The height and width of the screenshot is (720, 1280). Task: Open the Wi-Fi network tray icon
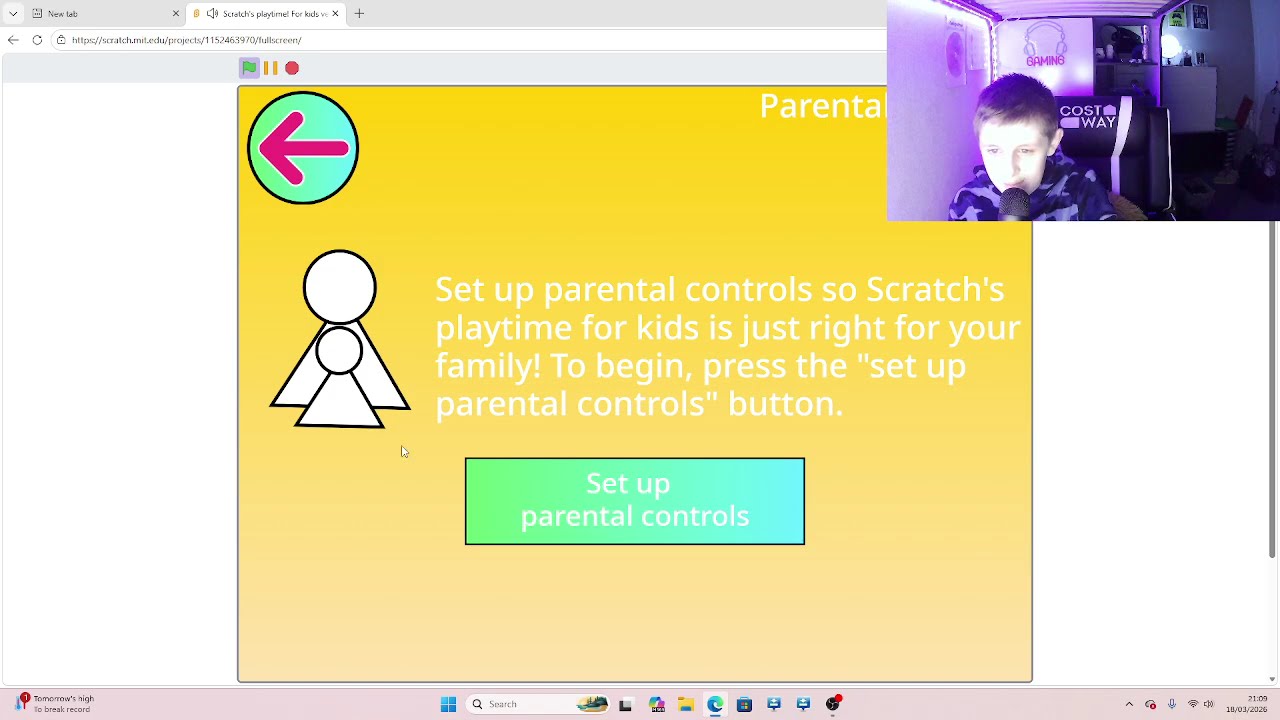click(x=1193, y=704)
